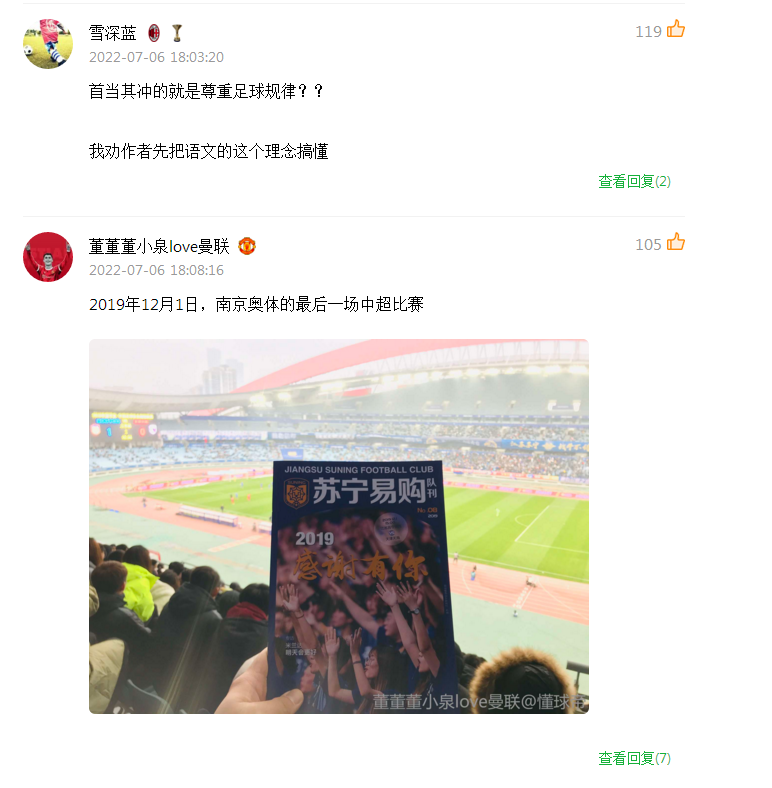Viewport: 772px width, 788px height.
Task: Click comment text 我劝作者先把语文的这个理念搞懂
Action: [x=209, y=151]
